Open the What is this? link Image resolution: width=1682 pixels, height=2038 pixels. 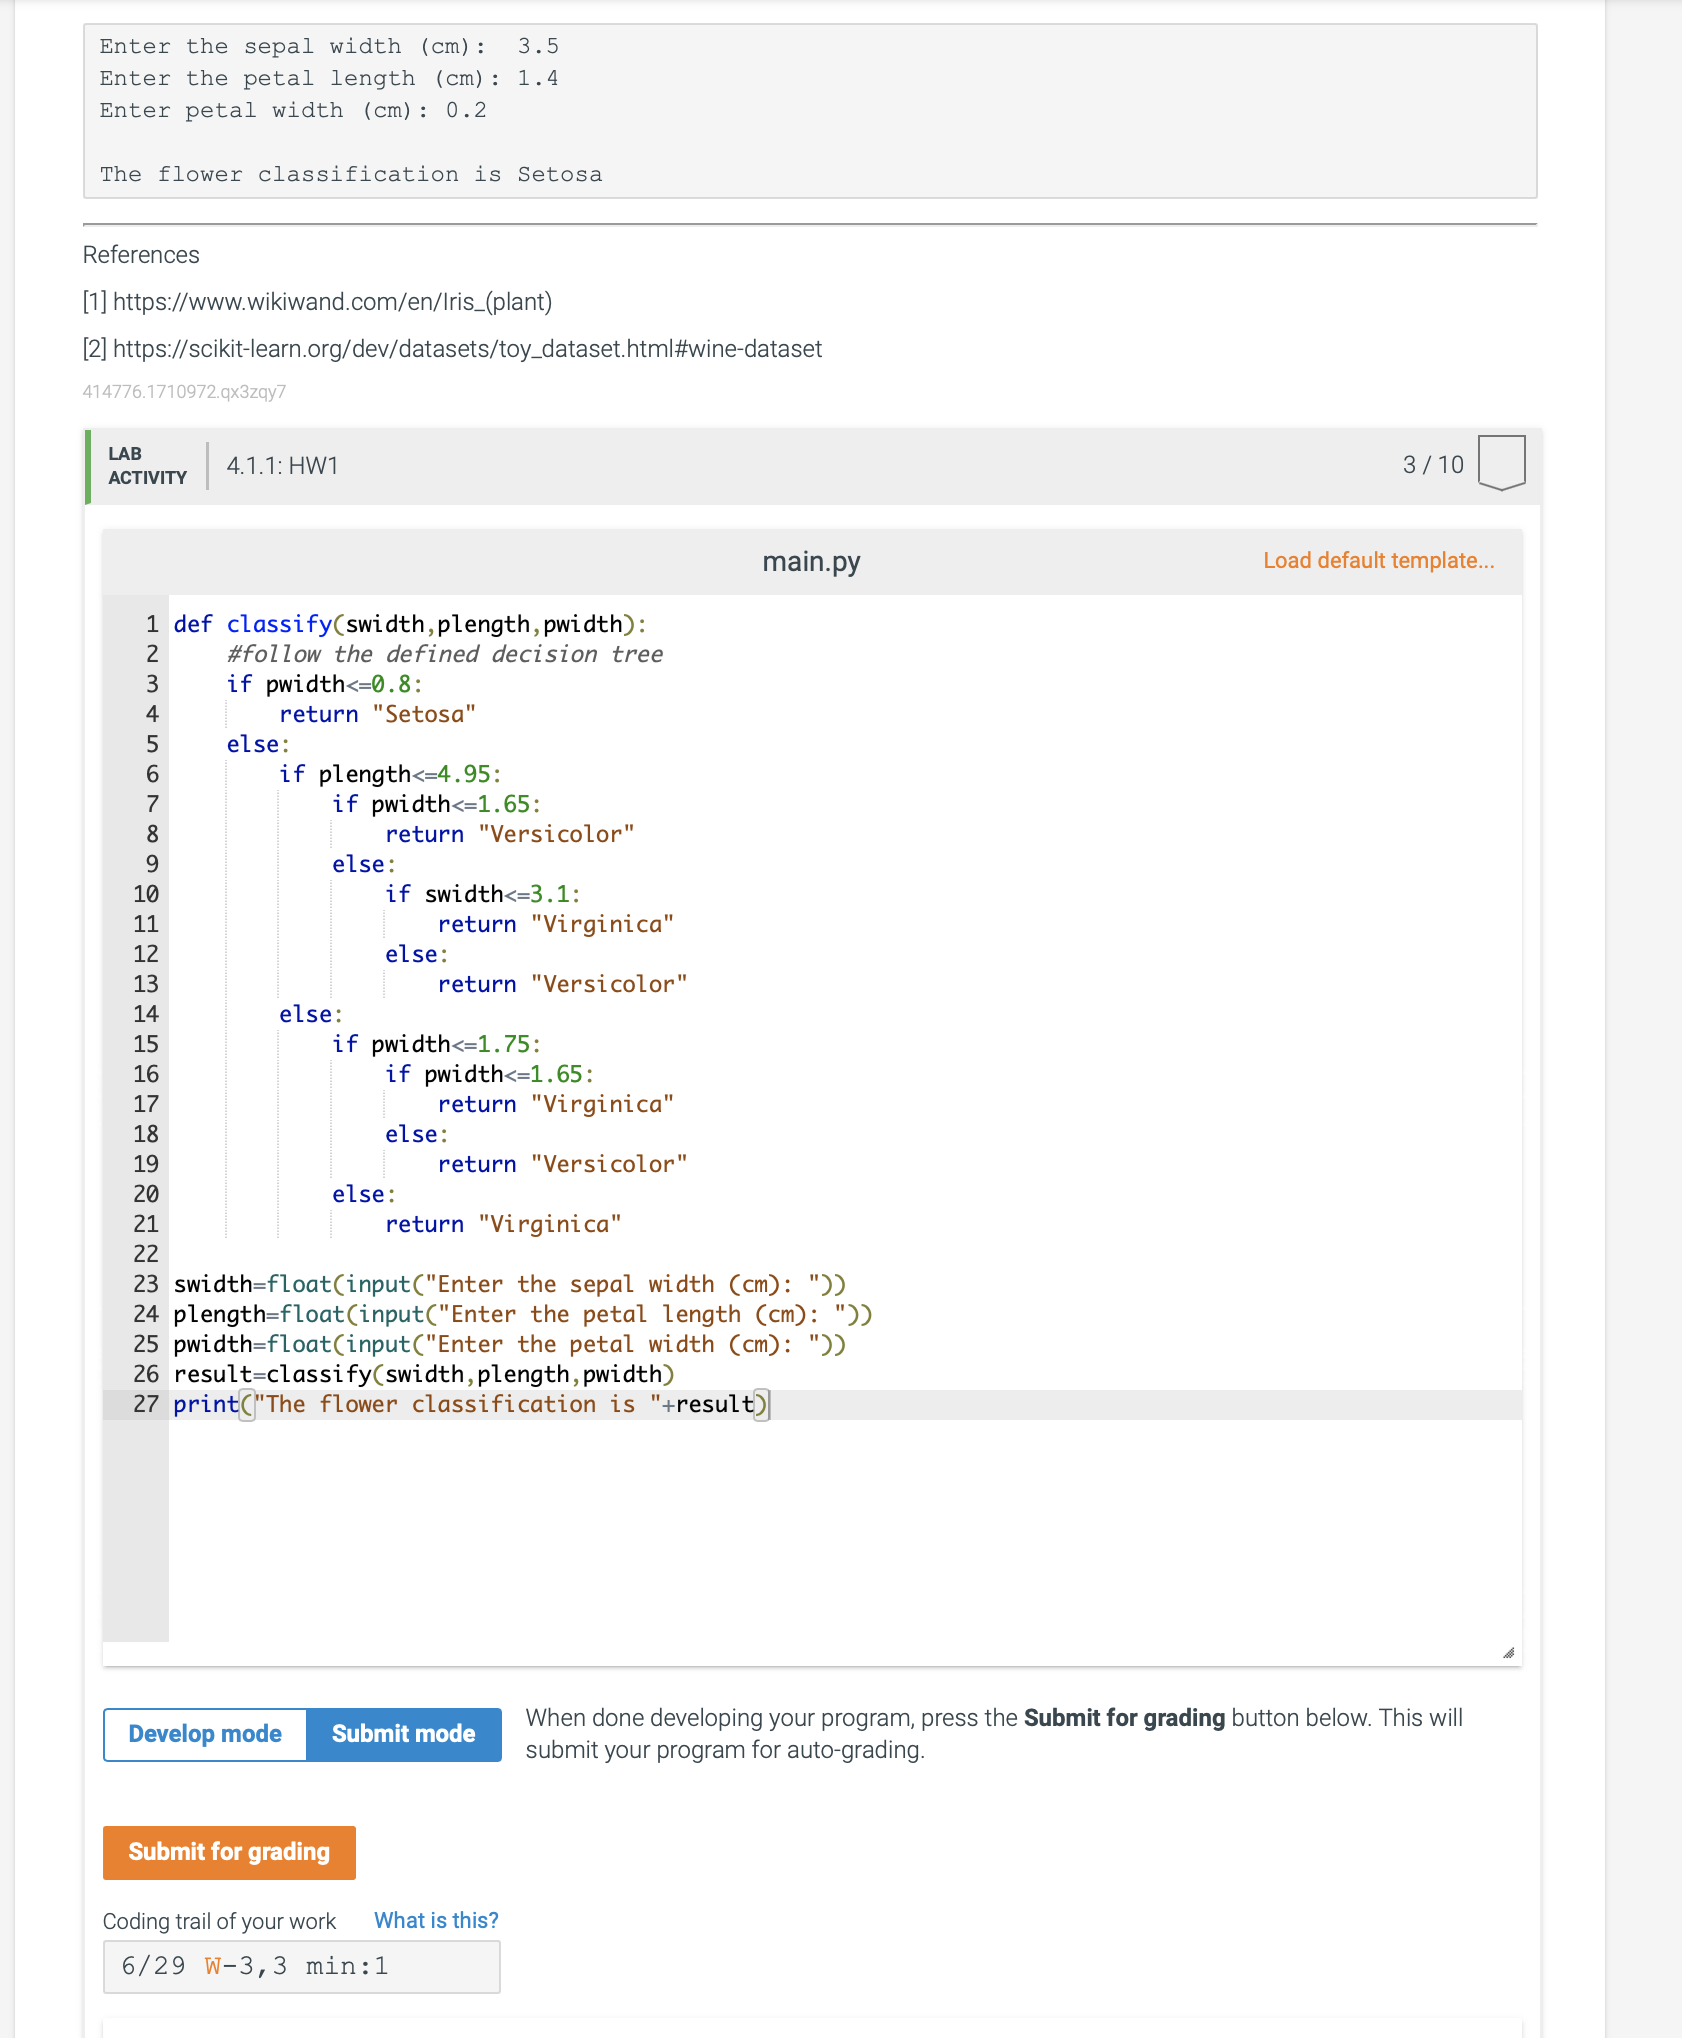[x=436, y=1920]
